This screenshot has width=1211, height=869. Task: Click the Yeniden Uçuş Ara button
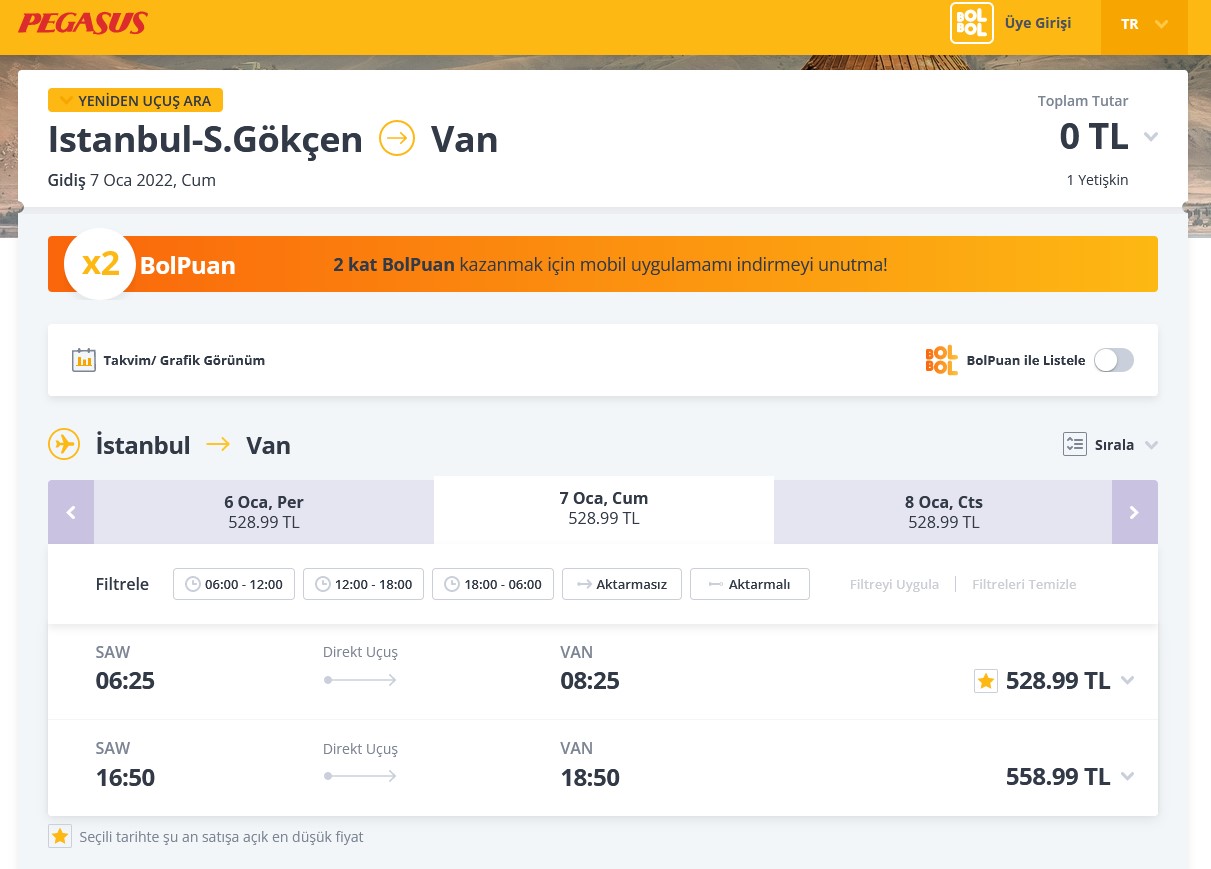point(135,100)
